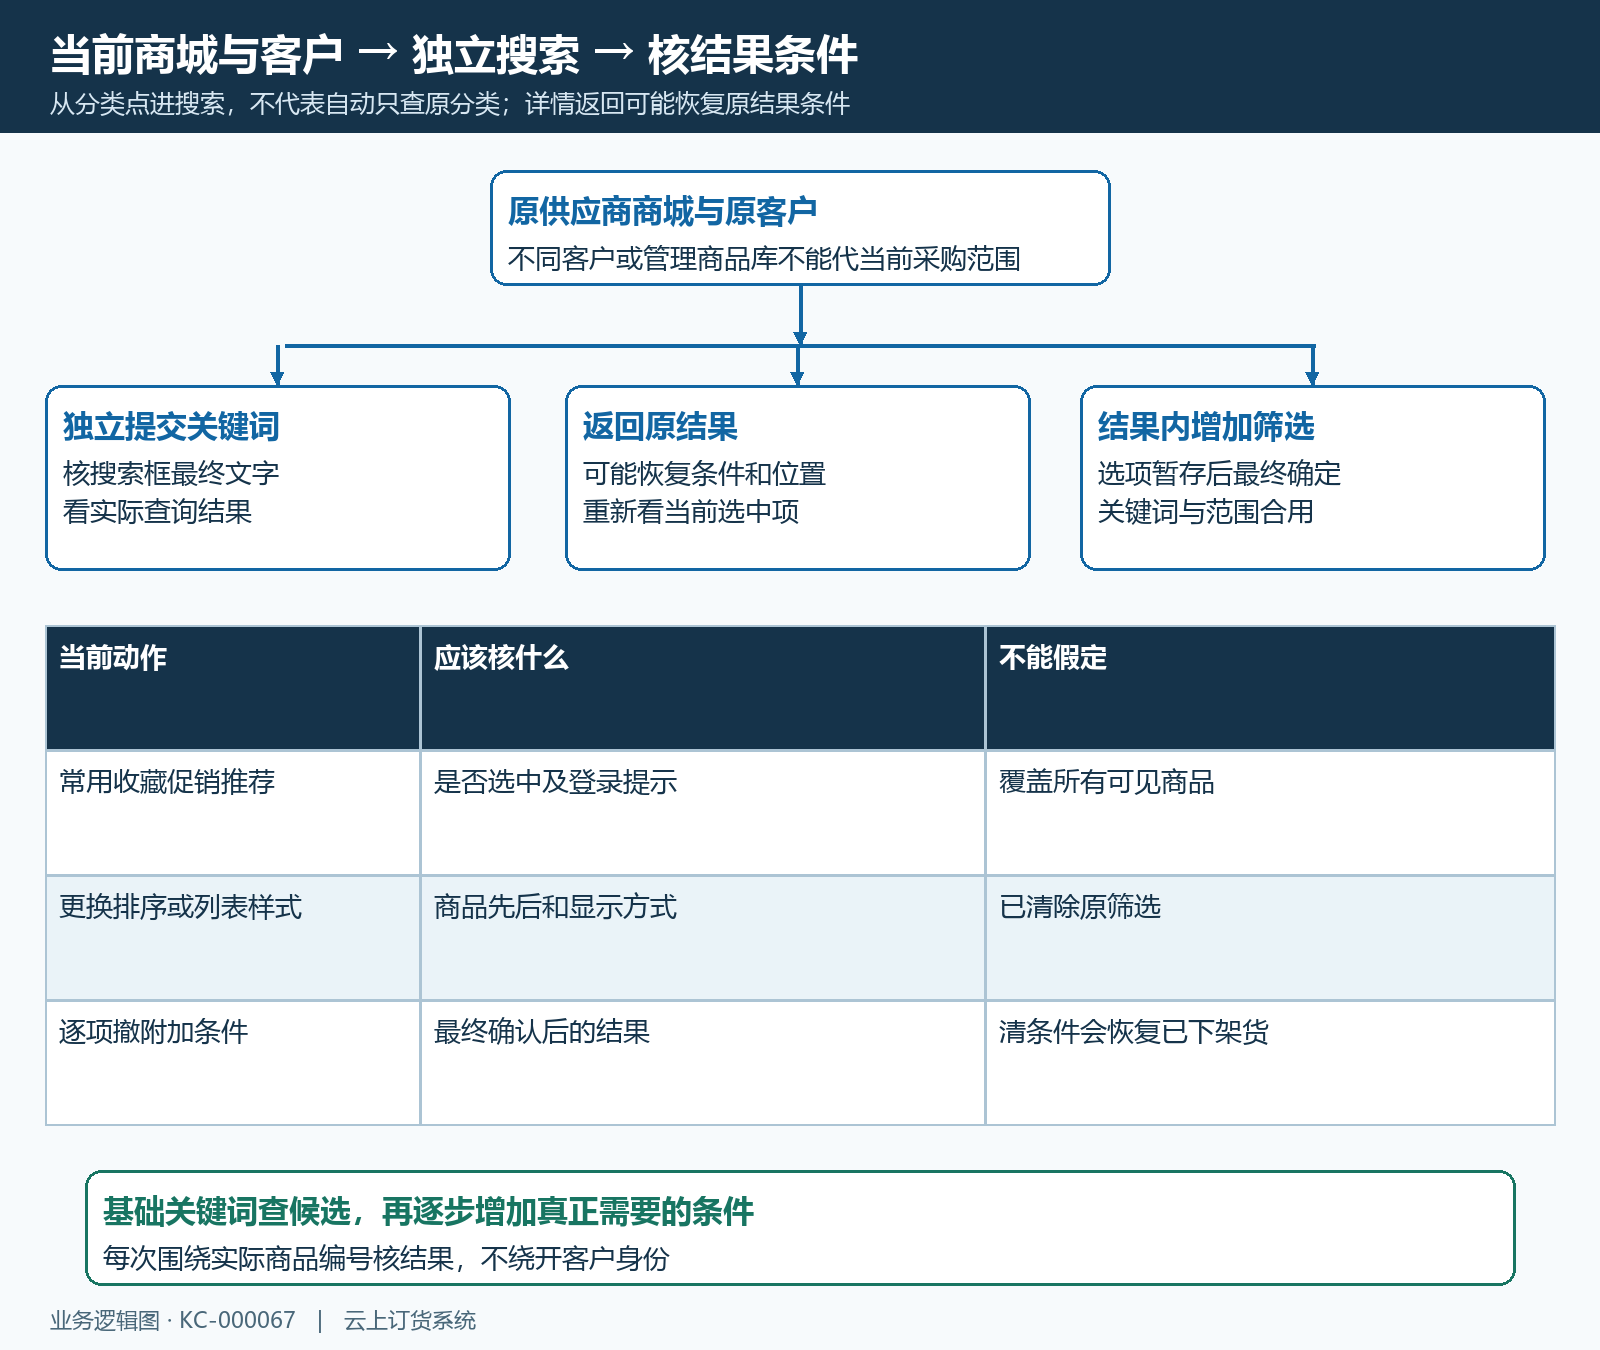
Task: Select the 返回原结果 card heading
Action: pyautogui.click(x=660, y=426)
